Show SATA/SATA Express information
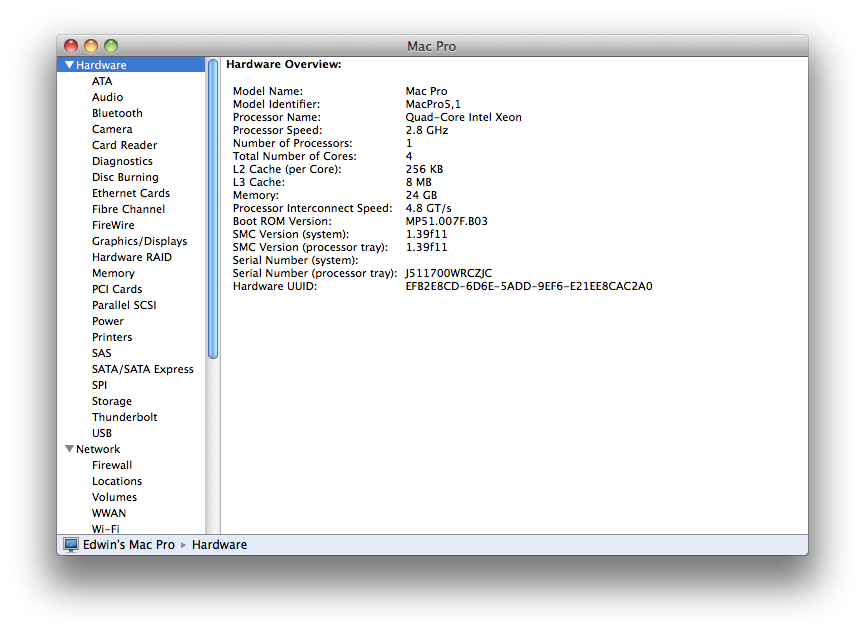Viewport: 865px width, 634px height. (x=143, y=369)
